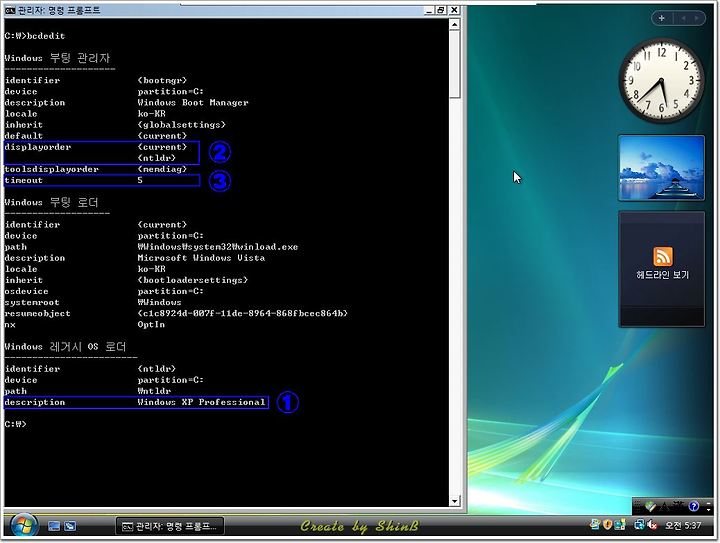Click the 'Windows 부팅 관리자' heading
720x543 pixels.
click(57, 58)
